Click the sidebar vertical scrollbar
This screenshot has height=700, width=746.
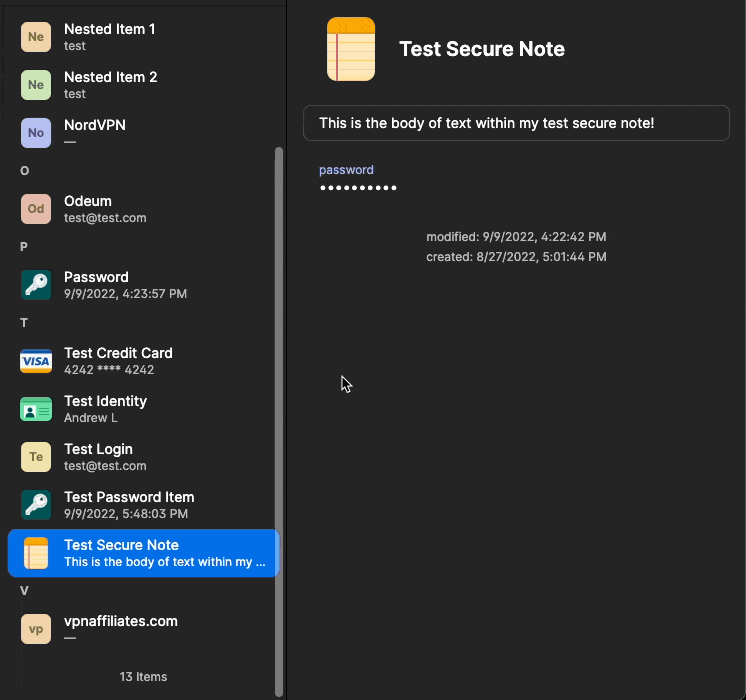(278, 400)
